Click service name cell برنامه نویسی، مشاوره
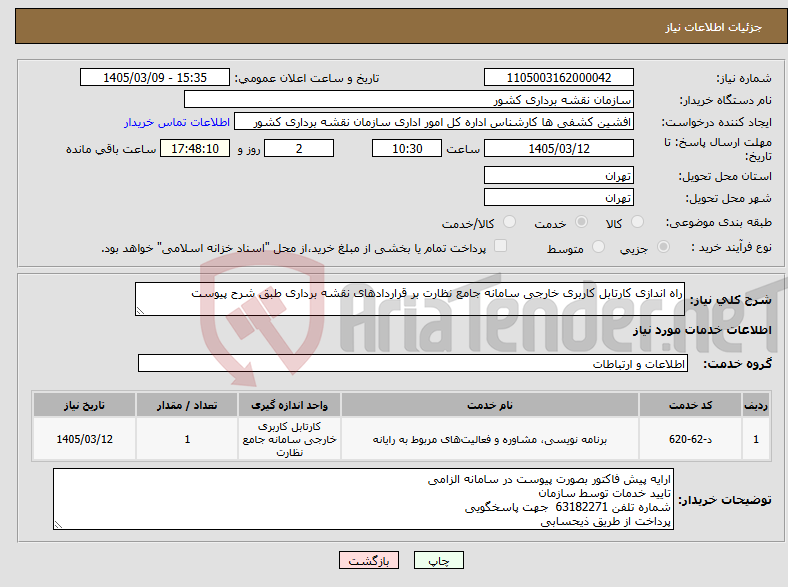This screenshot has width=788, height=587. tap(490, 439)
